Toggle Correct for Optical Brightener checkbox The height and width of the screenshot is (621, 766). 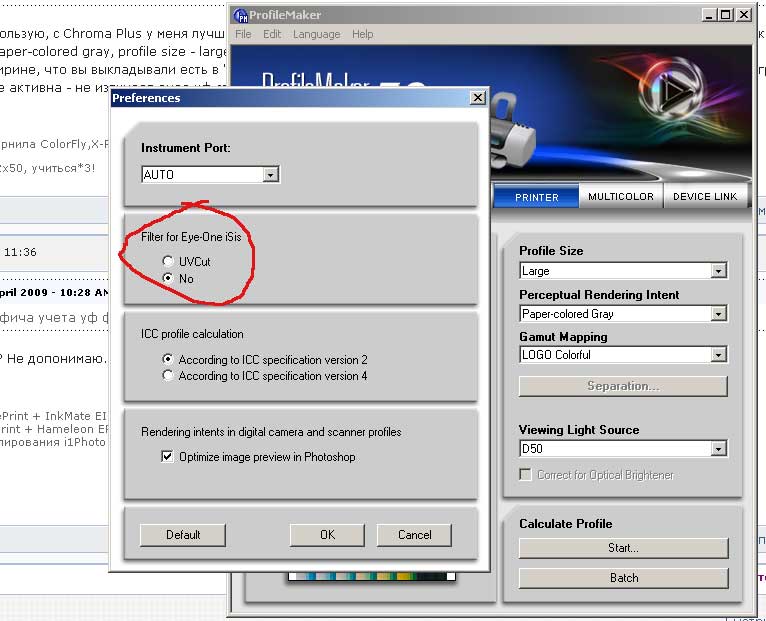point(525,474)
